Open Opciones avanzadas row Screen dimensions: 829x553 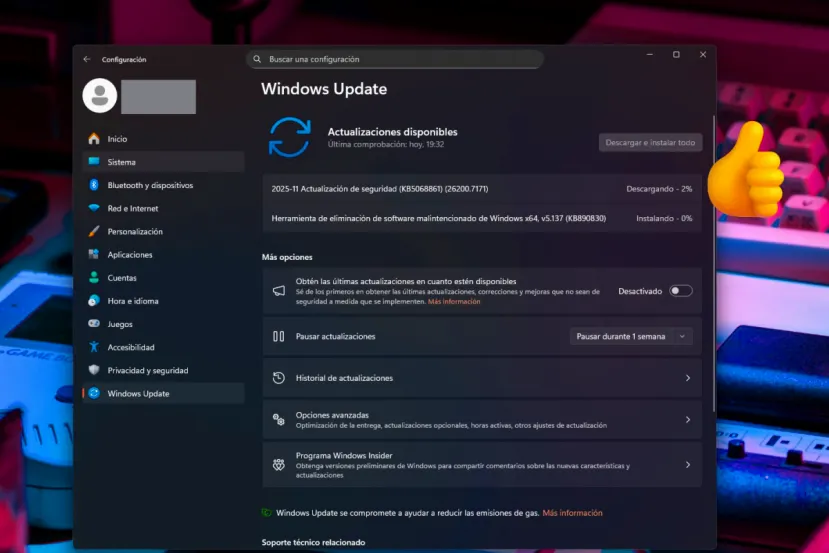(482, 420)
